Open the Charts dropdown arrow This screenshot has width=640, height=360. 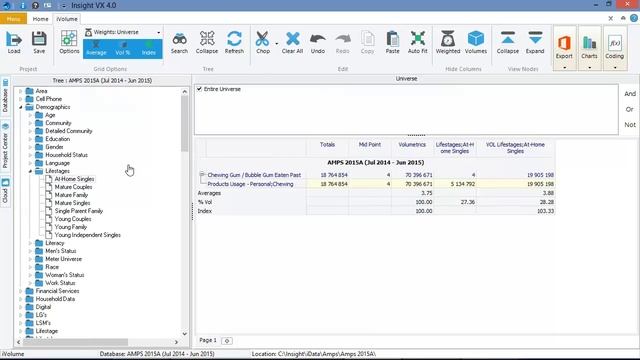tap(589, 67)
